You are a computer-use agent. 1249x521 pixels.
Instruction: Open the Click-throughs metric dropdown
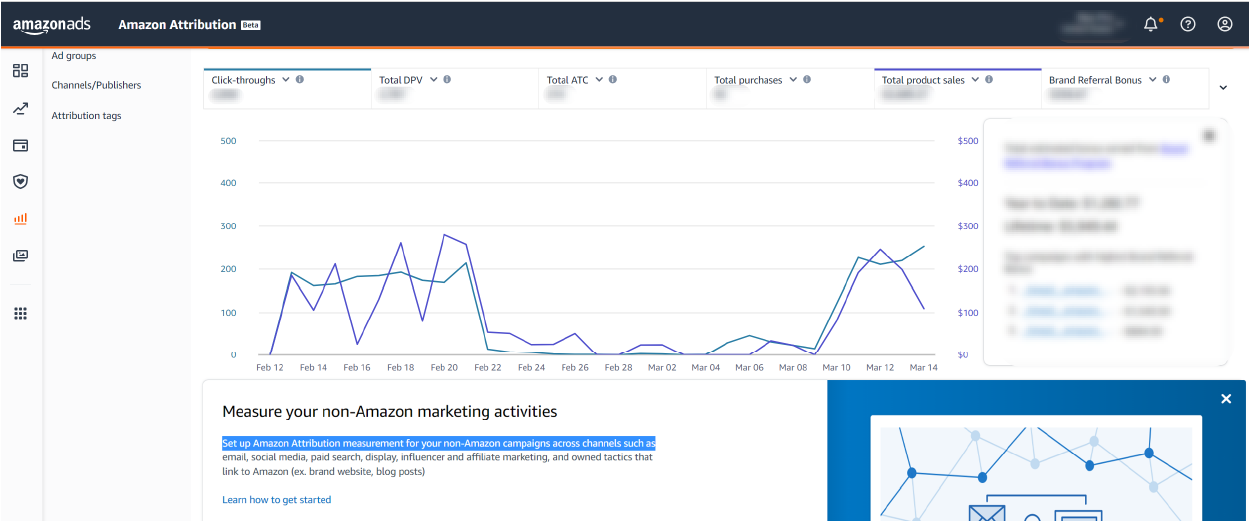[286, 79]
